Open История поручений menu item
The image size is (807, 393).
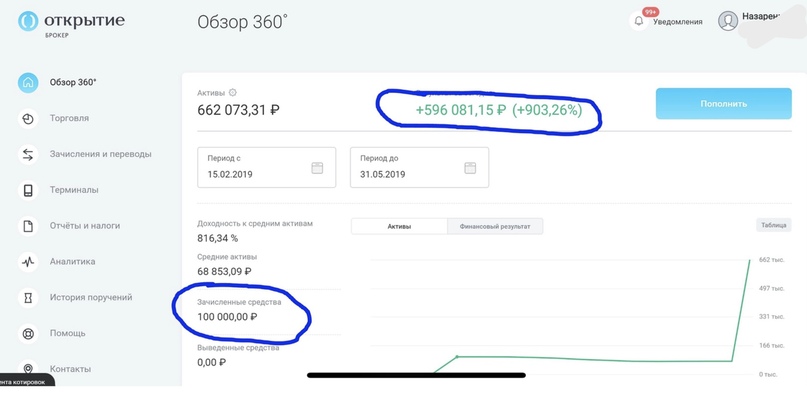[91, 298]
